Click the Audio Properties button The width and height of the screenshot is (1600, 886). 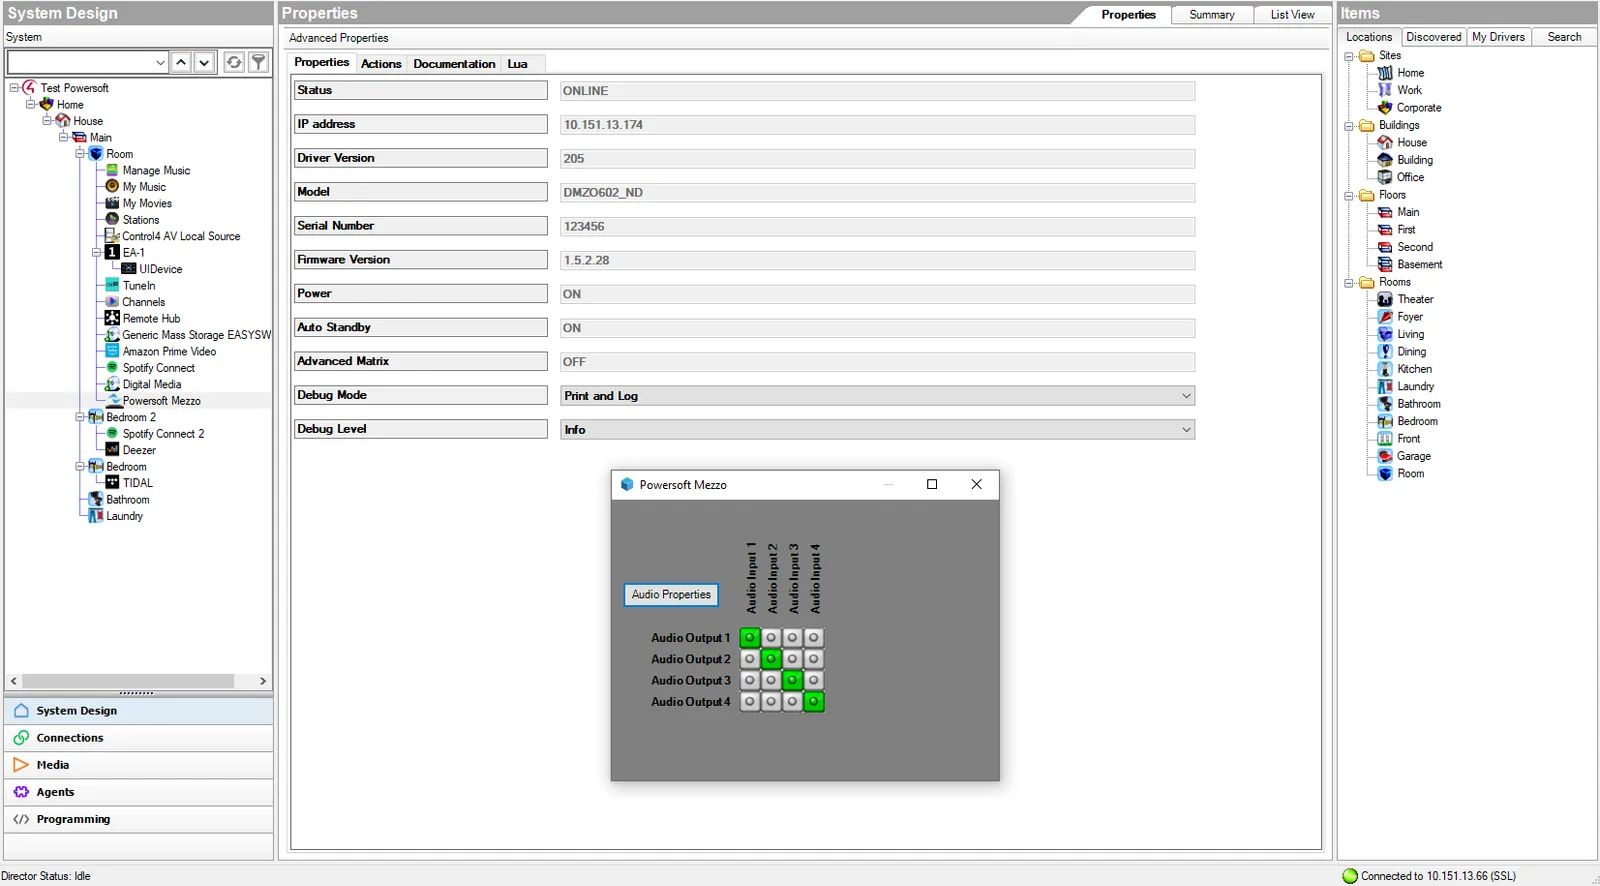pyautogui.click(x=671, y=594)
